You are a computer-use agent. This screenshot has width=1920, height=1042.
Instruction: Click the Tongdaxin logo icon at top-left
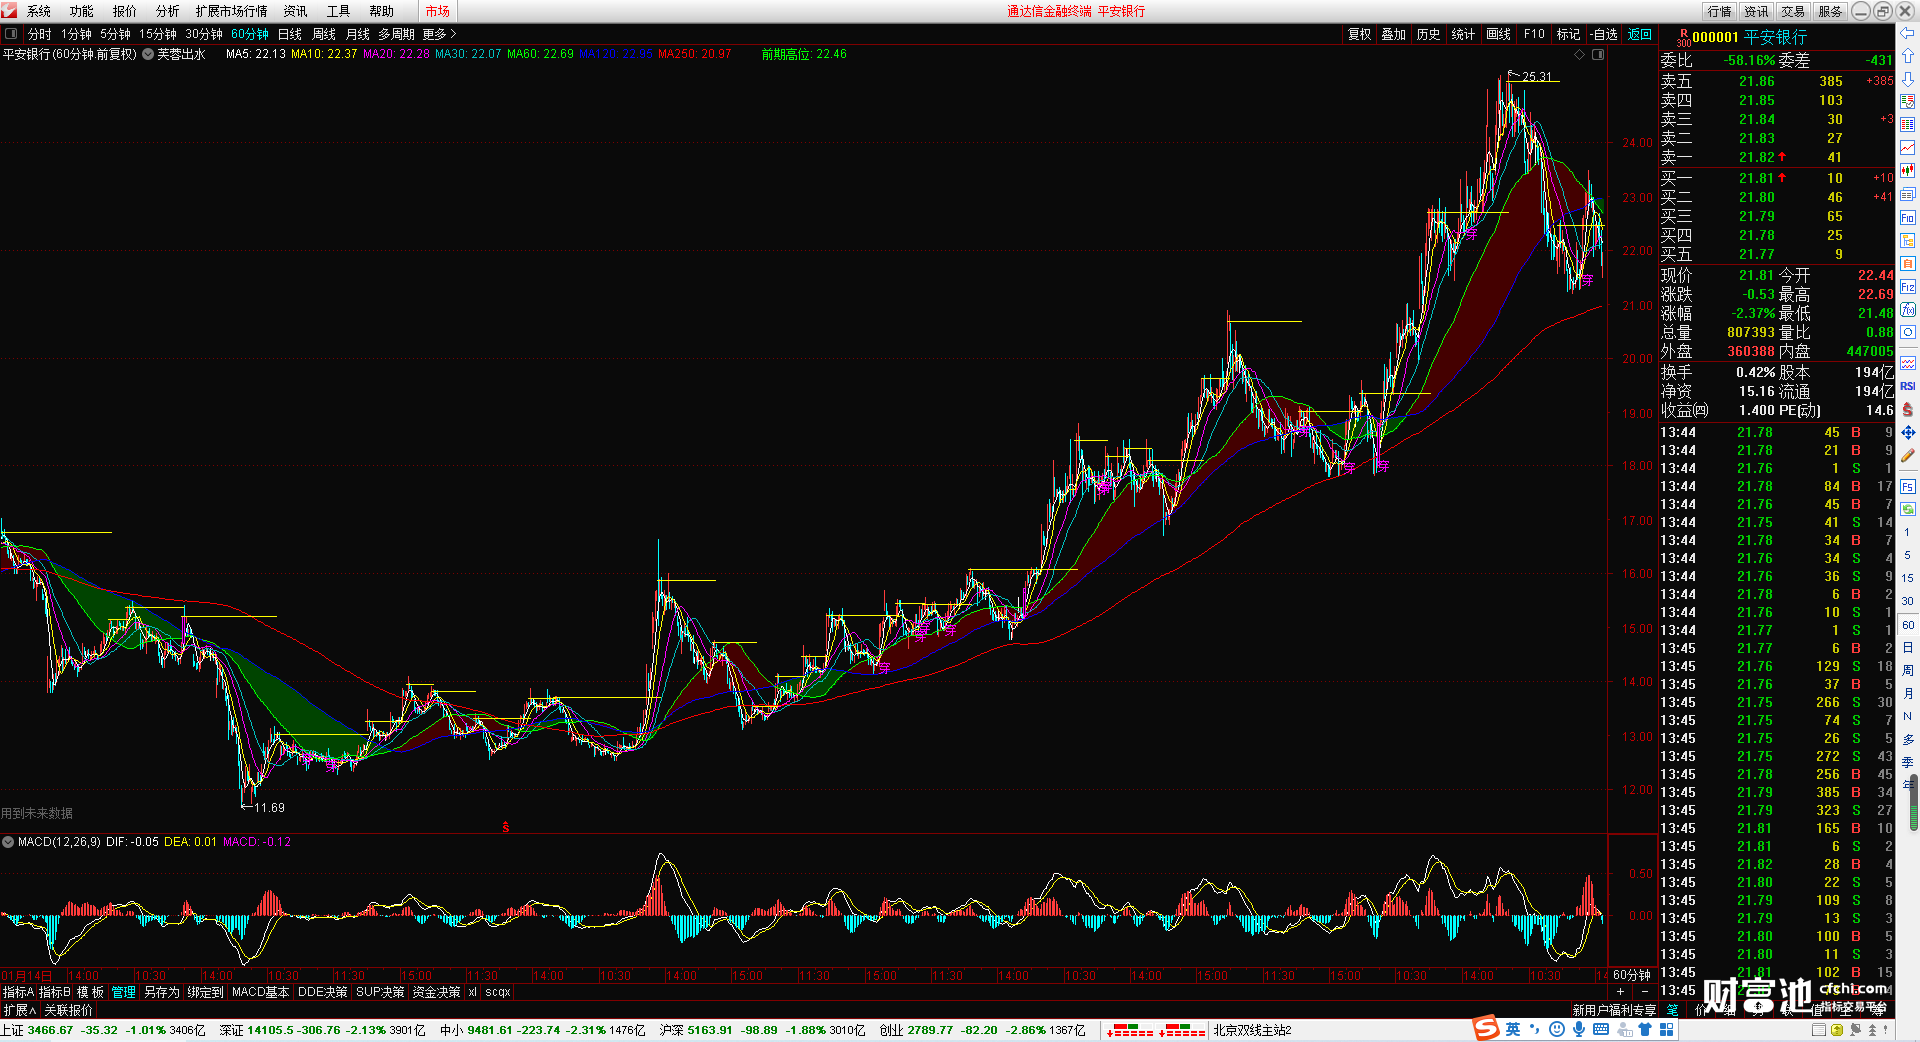tap(9, 11)
